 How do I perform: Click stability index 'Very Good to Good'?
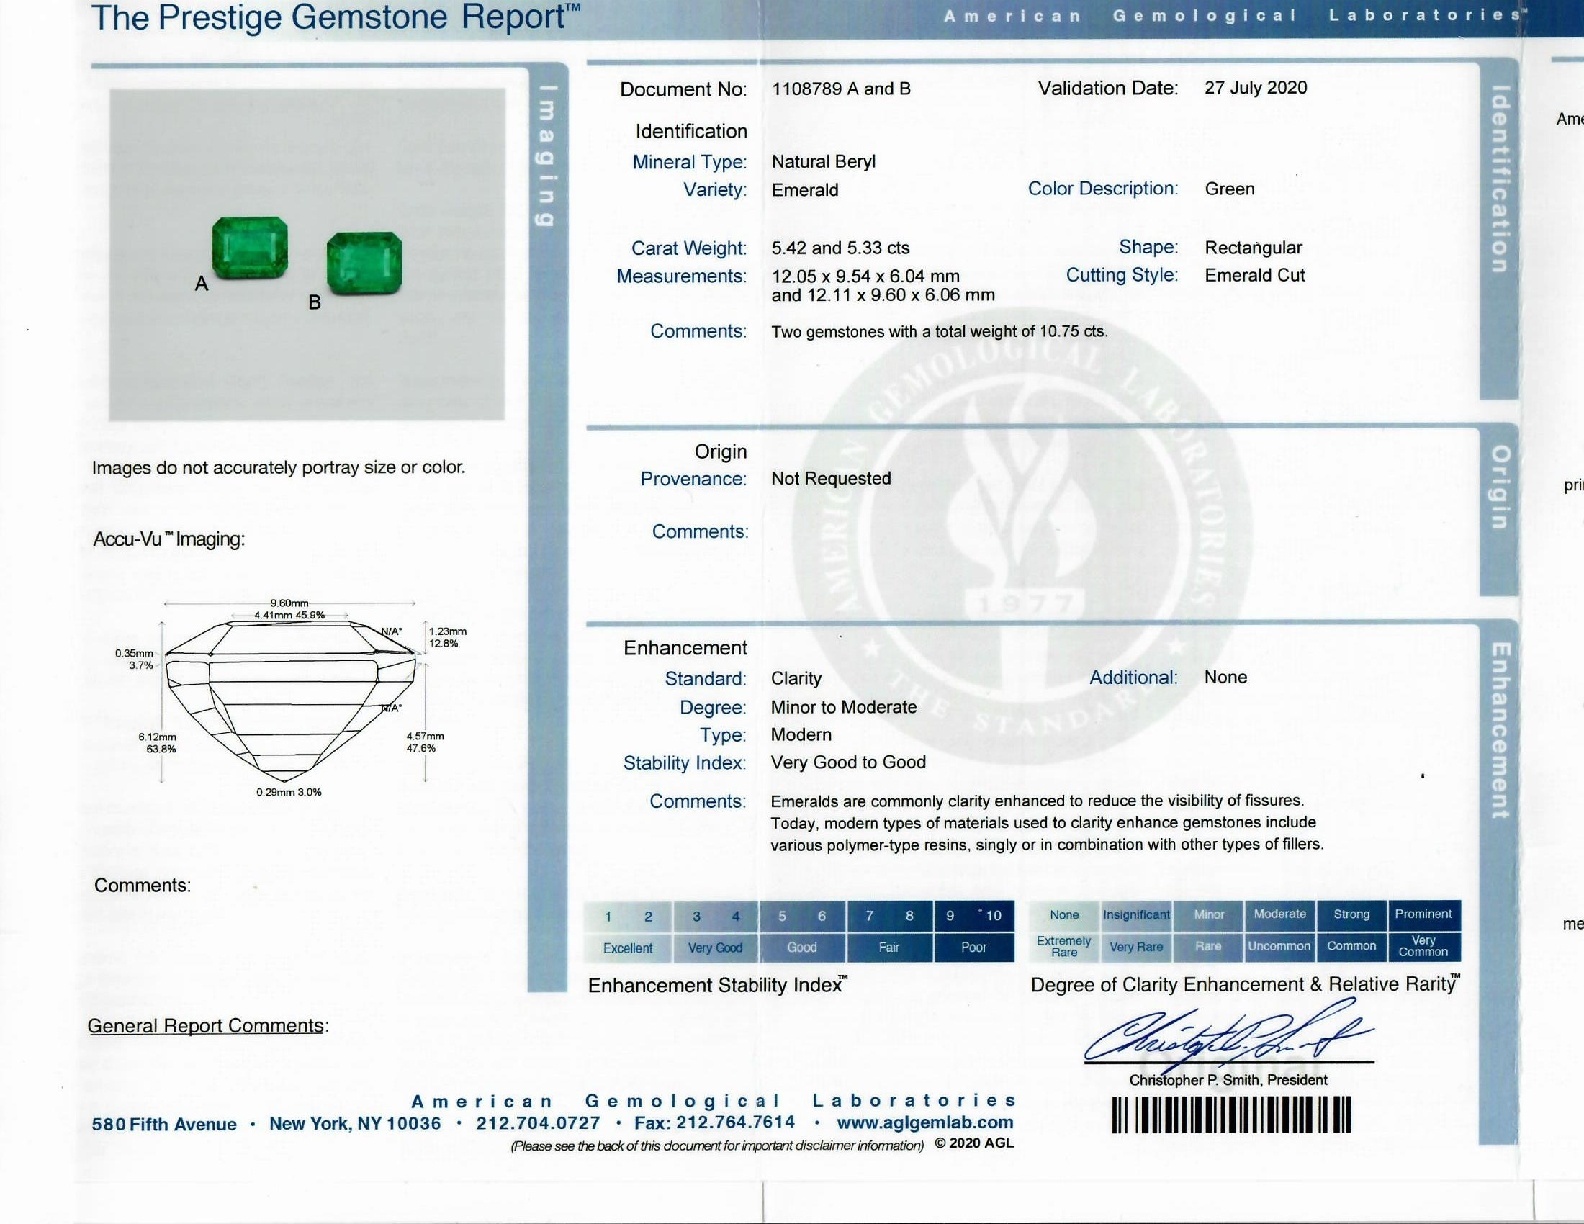pos(848,763)
